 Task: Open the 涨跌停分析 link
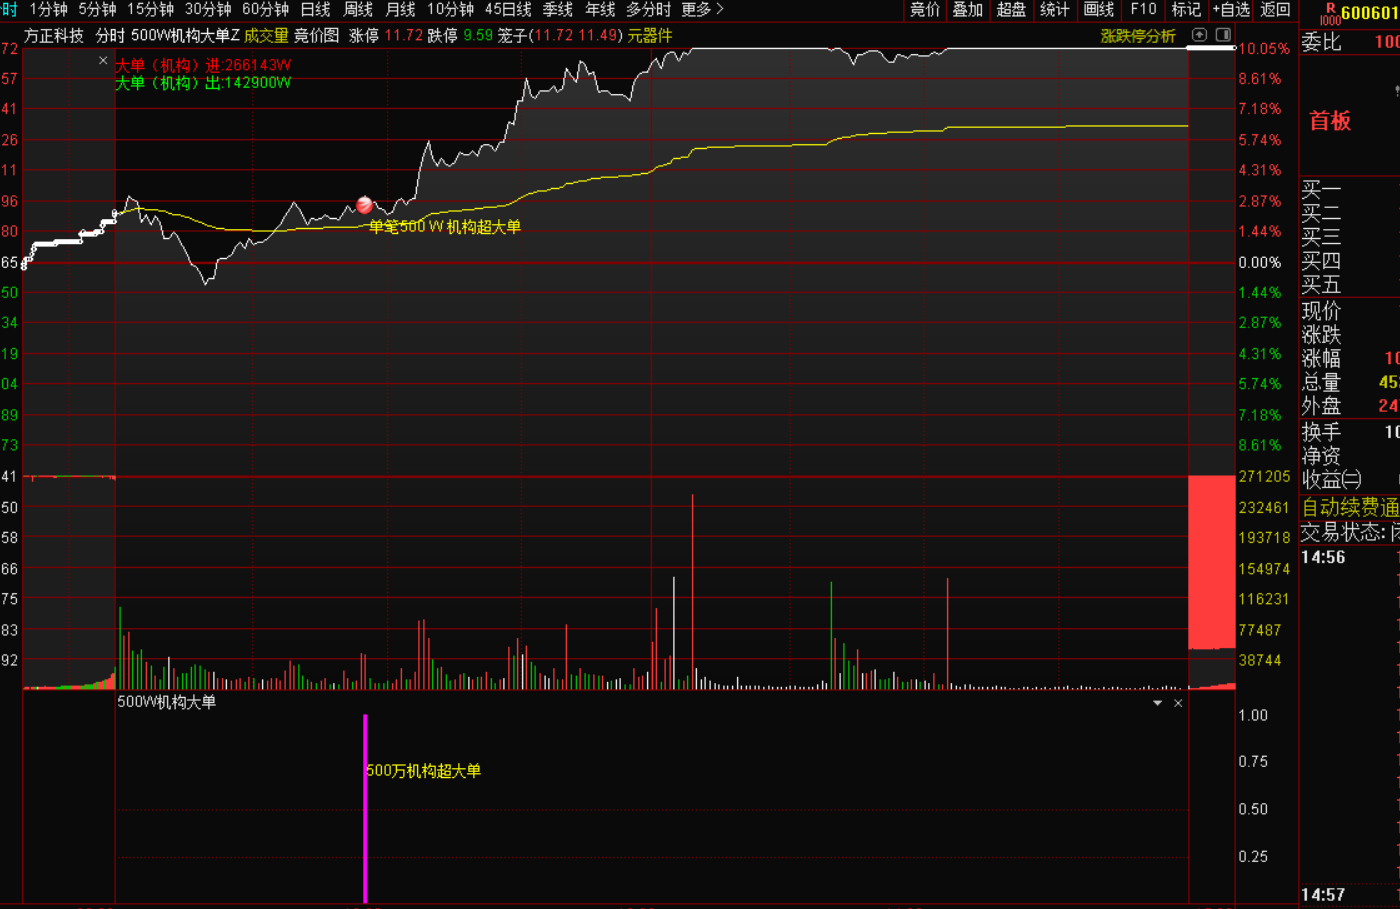click(x=1137, y=36)
